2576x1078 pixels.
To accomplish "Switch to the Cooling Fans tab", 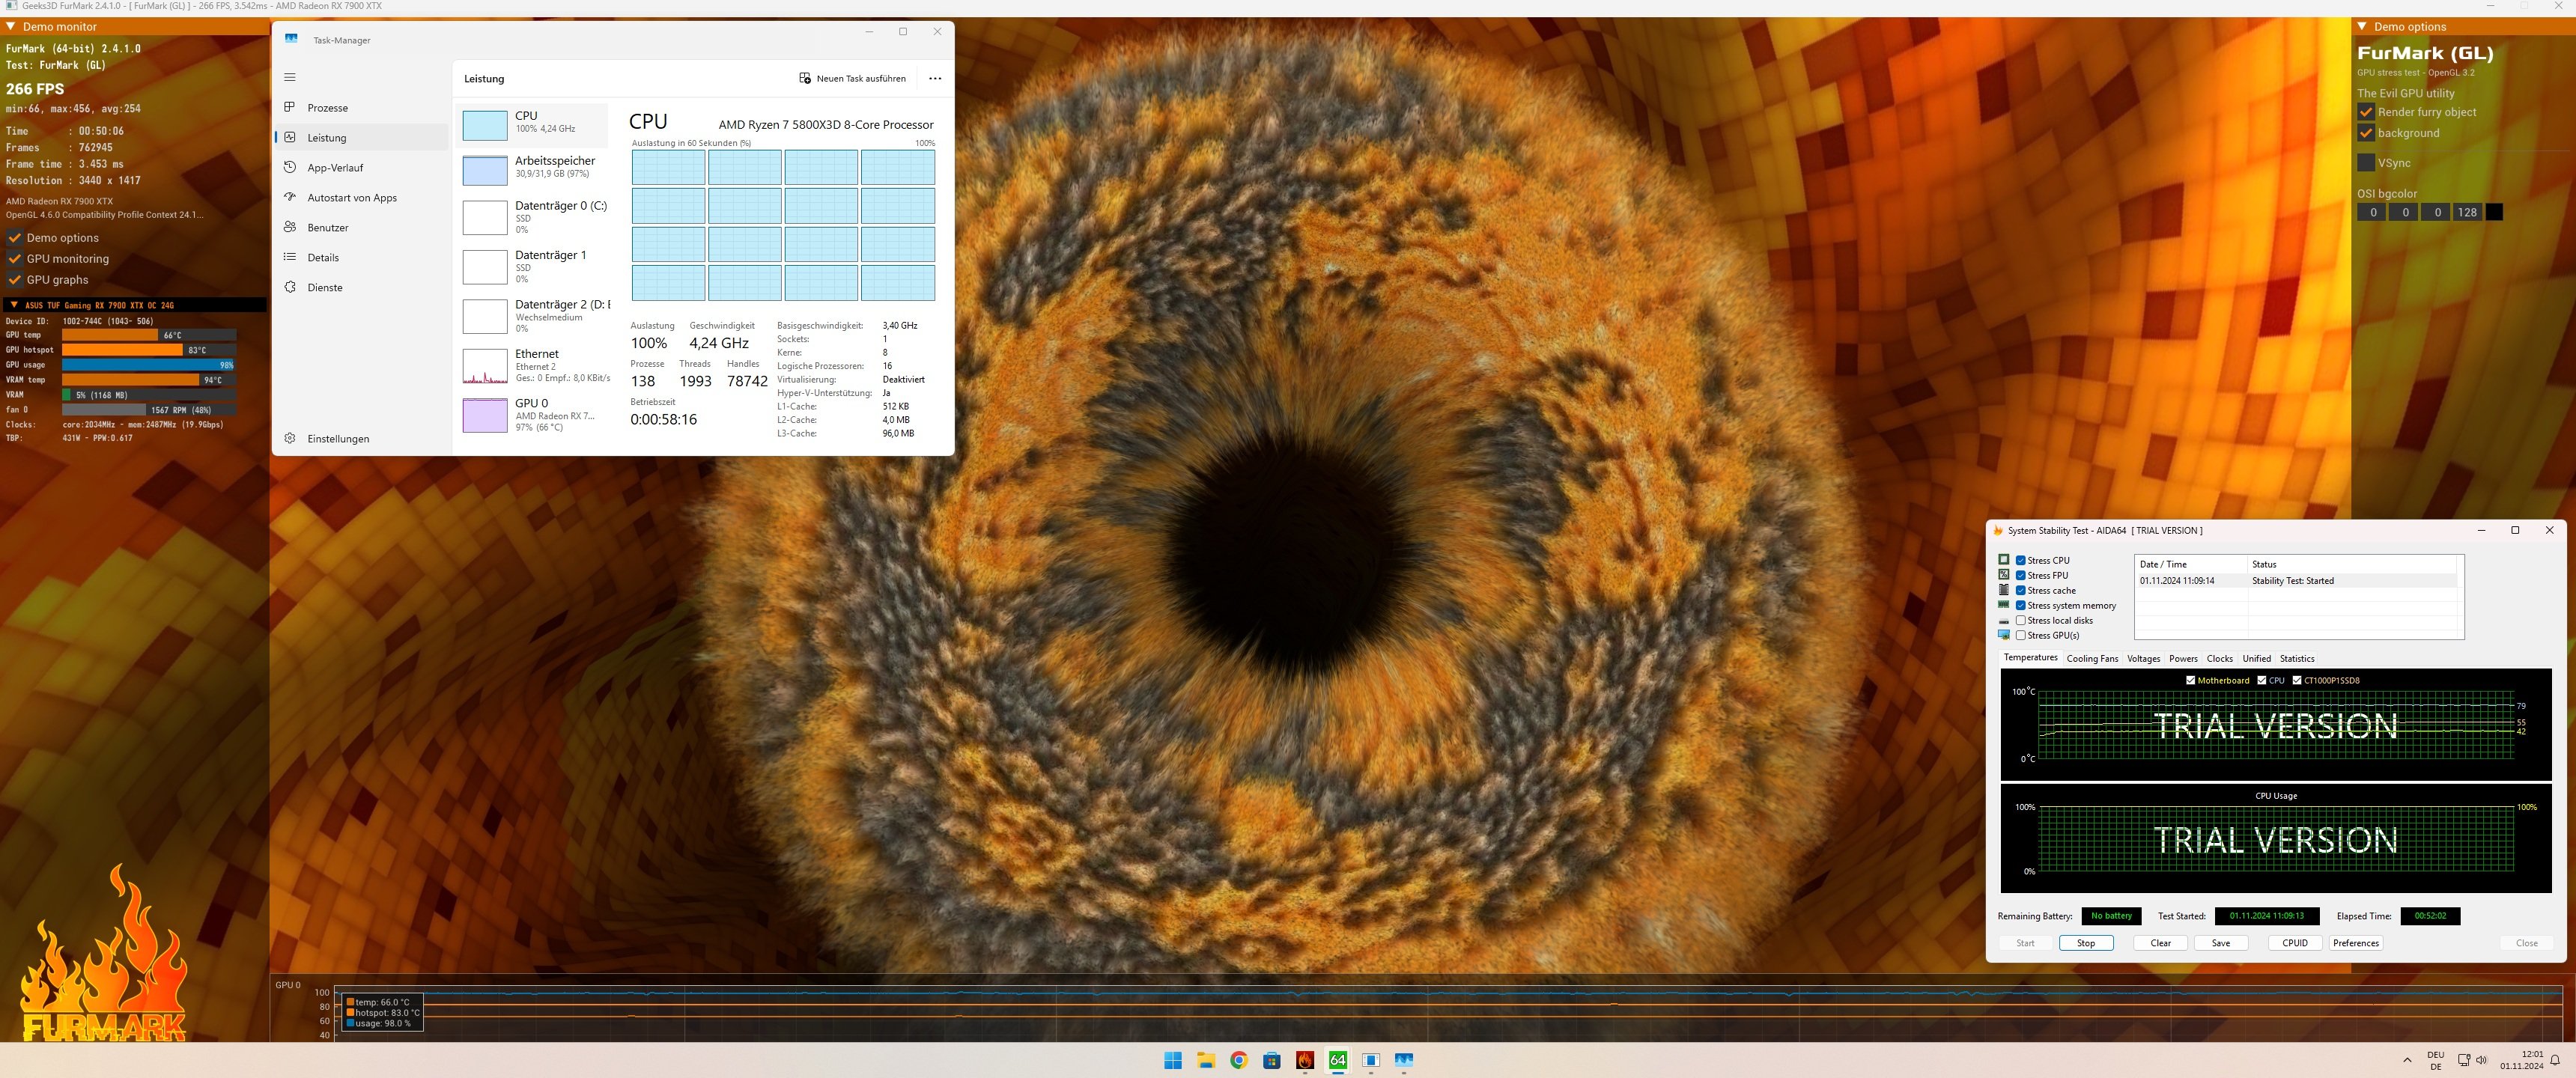I will [2092, 659].
